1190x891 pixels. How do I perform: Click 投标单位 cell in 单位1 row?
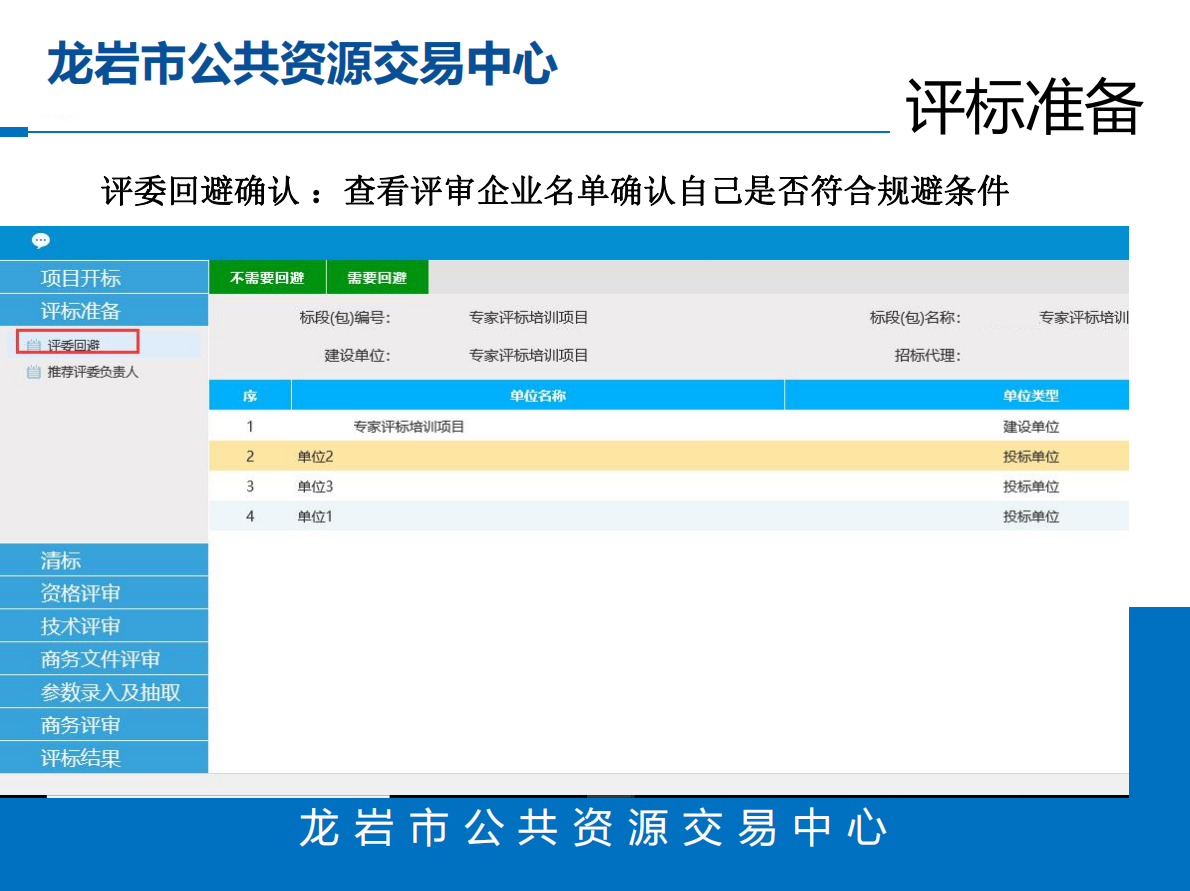[1031, 516]
